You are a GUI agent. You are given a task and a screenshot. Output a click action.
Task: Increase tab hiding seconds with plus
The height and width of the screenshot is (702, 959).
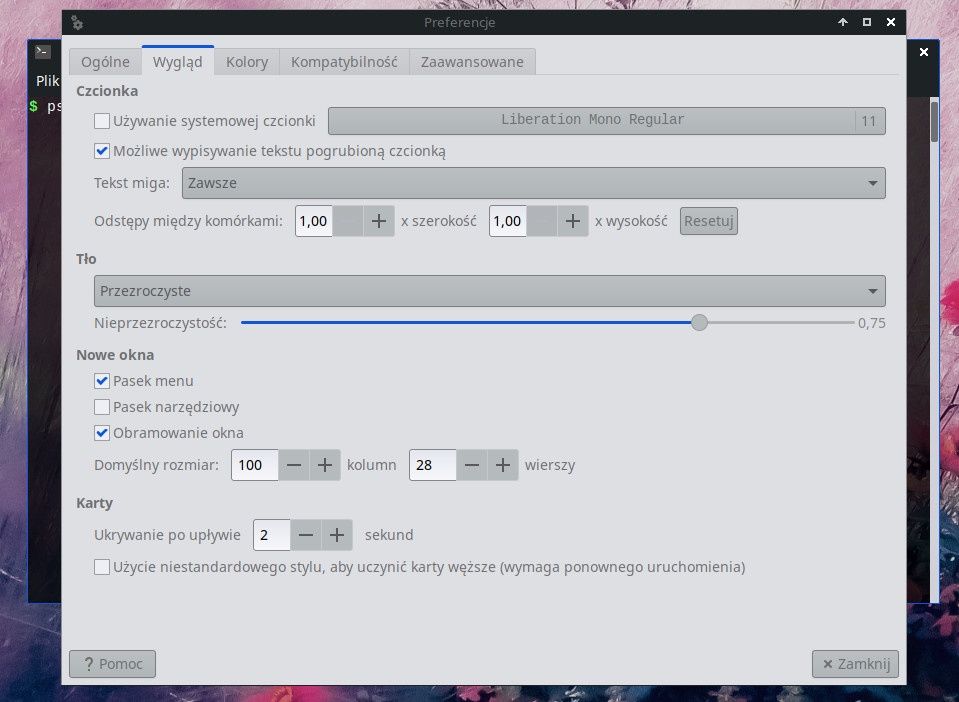point(336,535)
